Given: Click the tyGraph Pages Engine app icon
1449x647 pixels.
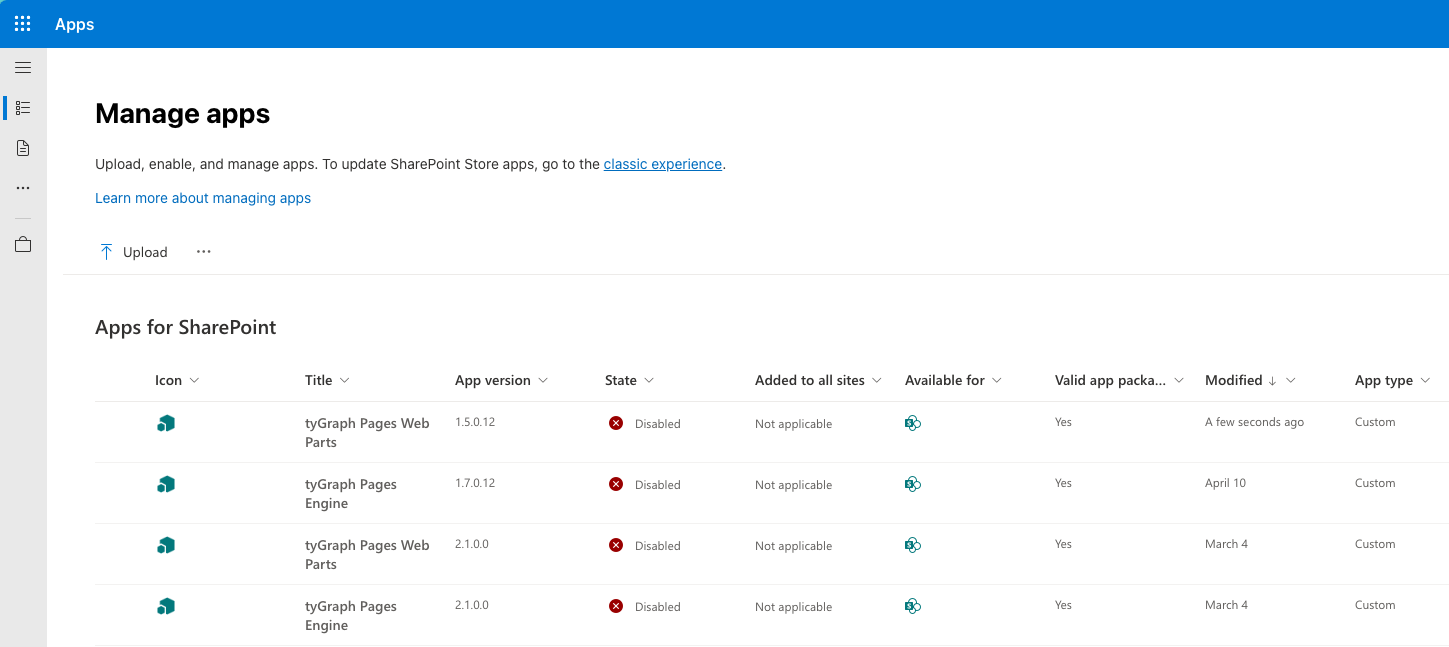Looking at the screenshot, I should tap(165, 484).
